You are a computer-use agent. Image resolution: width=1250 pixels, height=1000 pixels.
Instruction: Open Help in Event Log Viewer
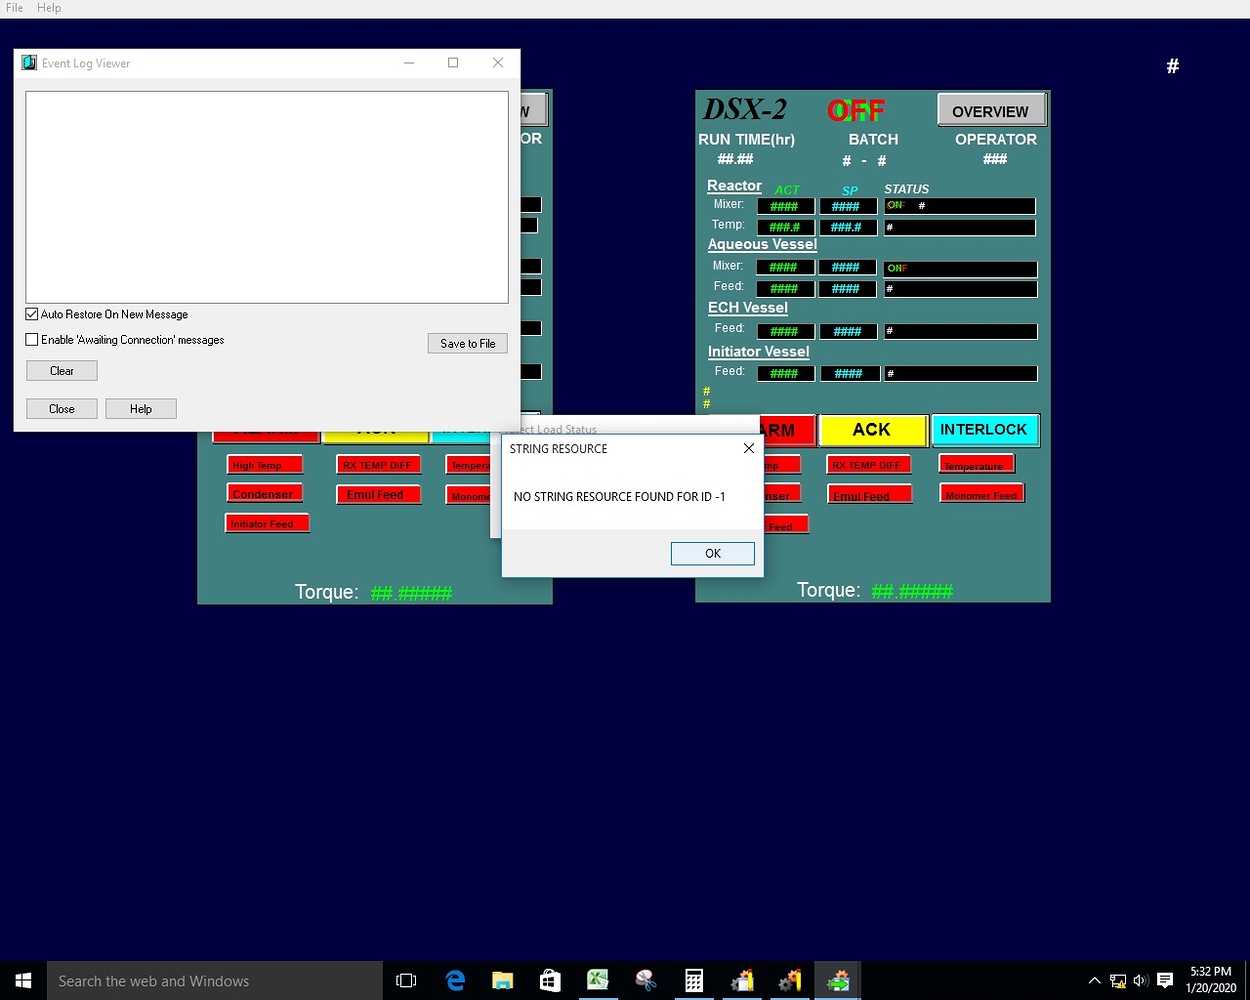(141, 409)
